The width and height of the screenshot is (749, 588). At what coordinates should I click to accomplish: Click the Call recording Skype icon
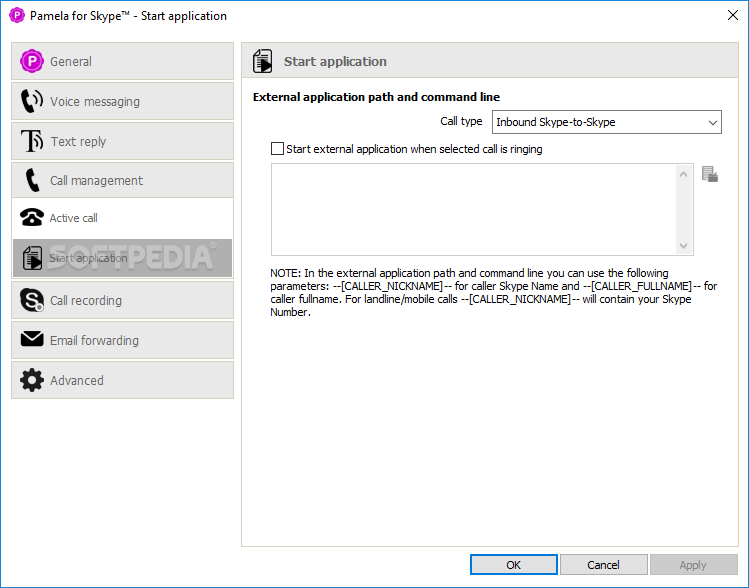(x=32, y=300)
